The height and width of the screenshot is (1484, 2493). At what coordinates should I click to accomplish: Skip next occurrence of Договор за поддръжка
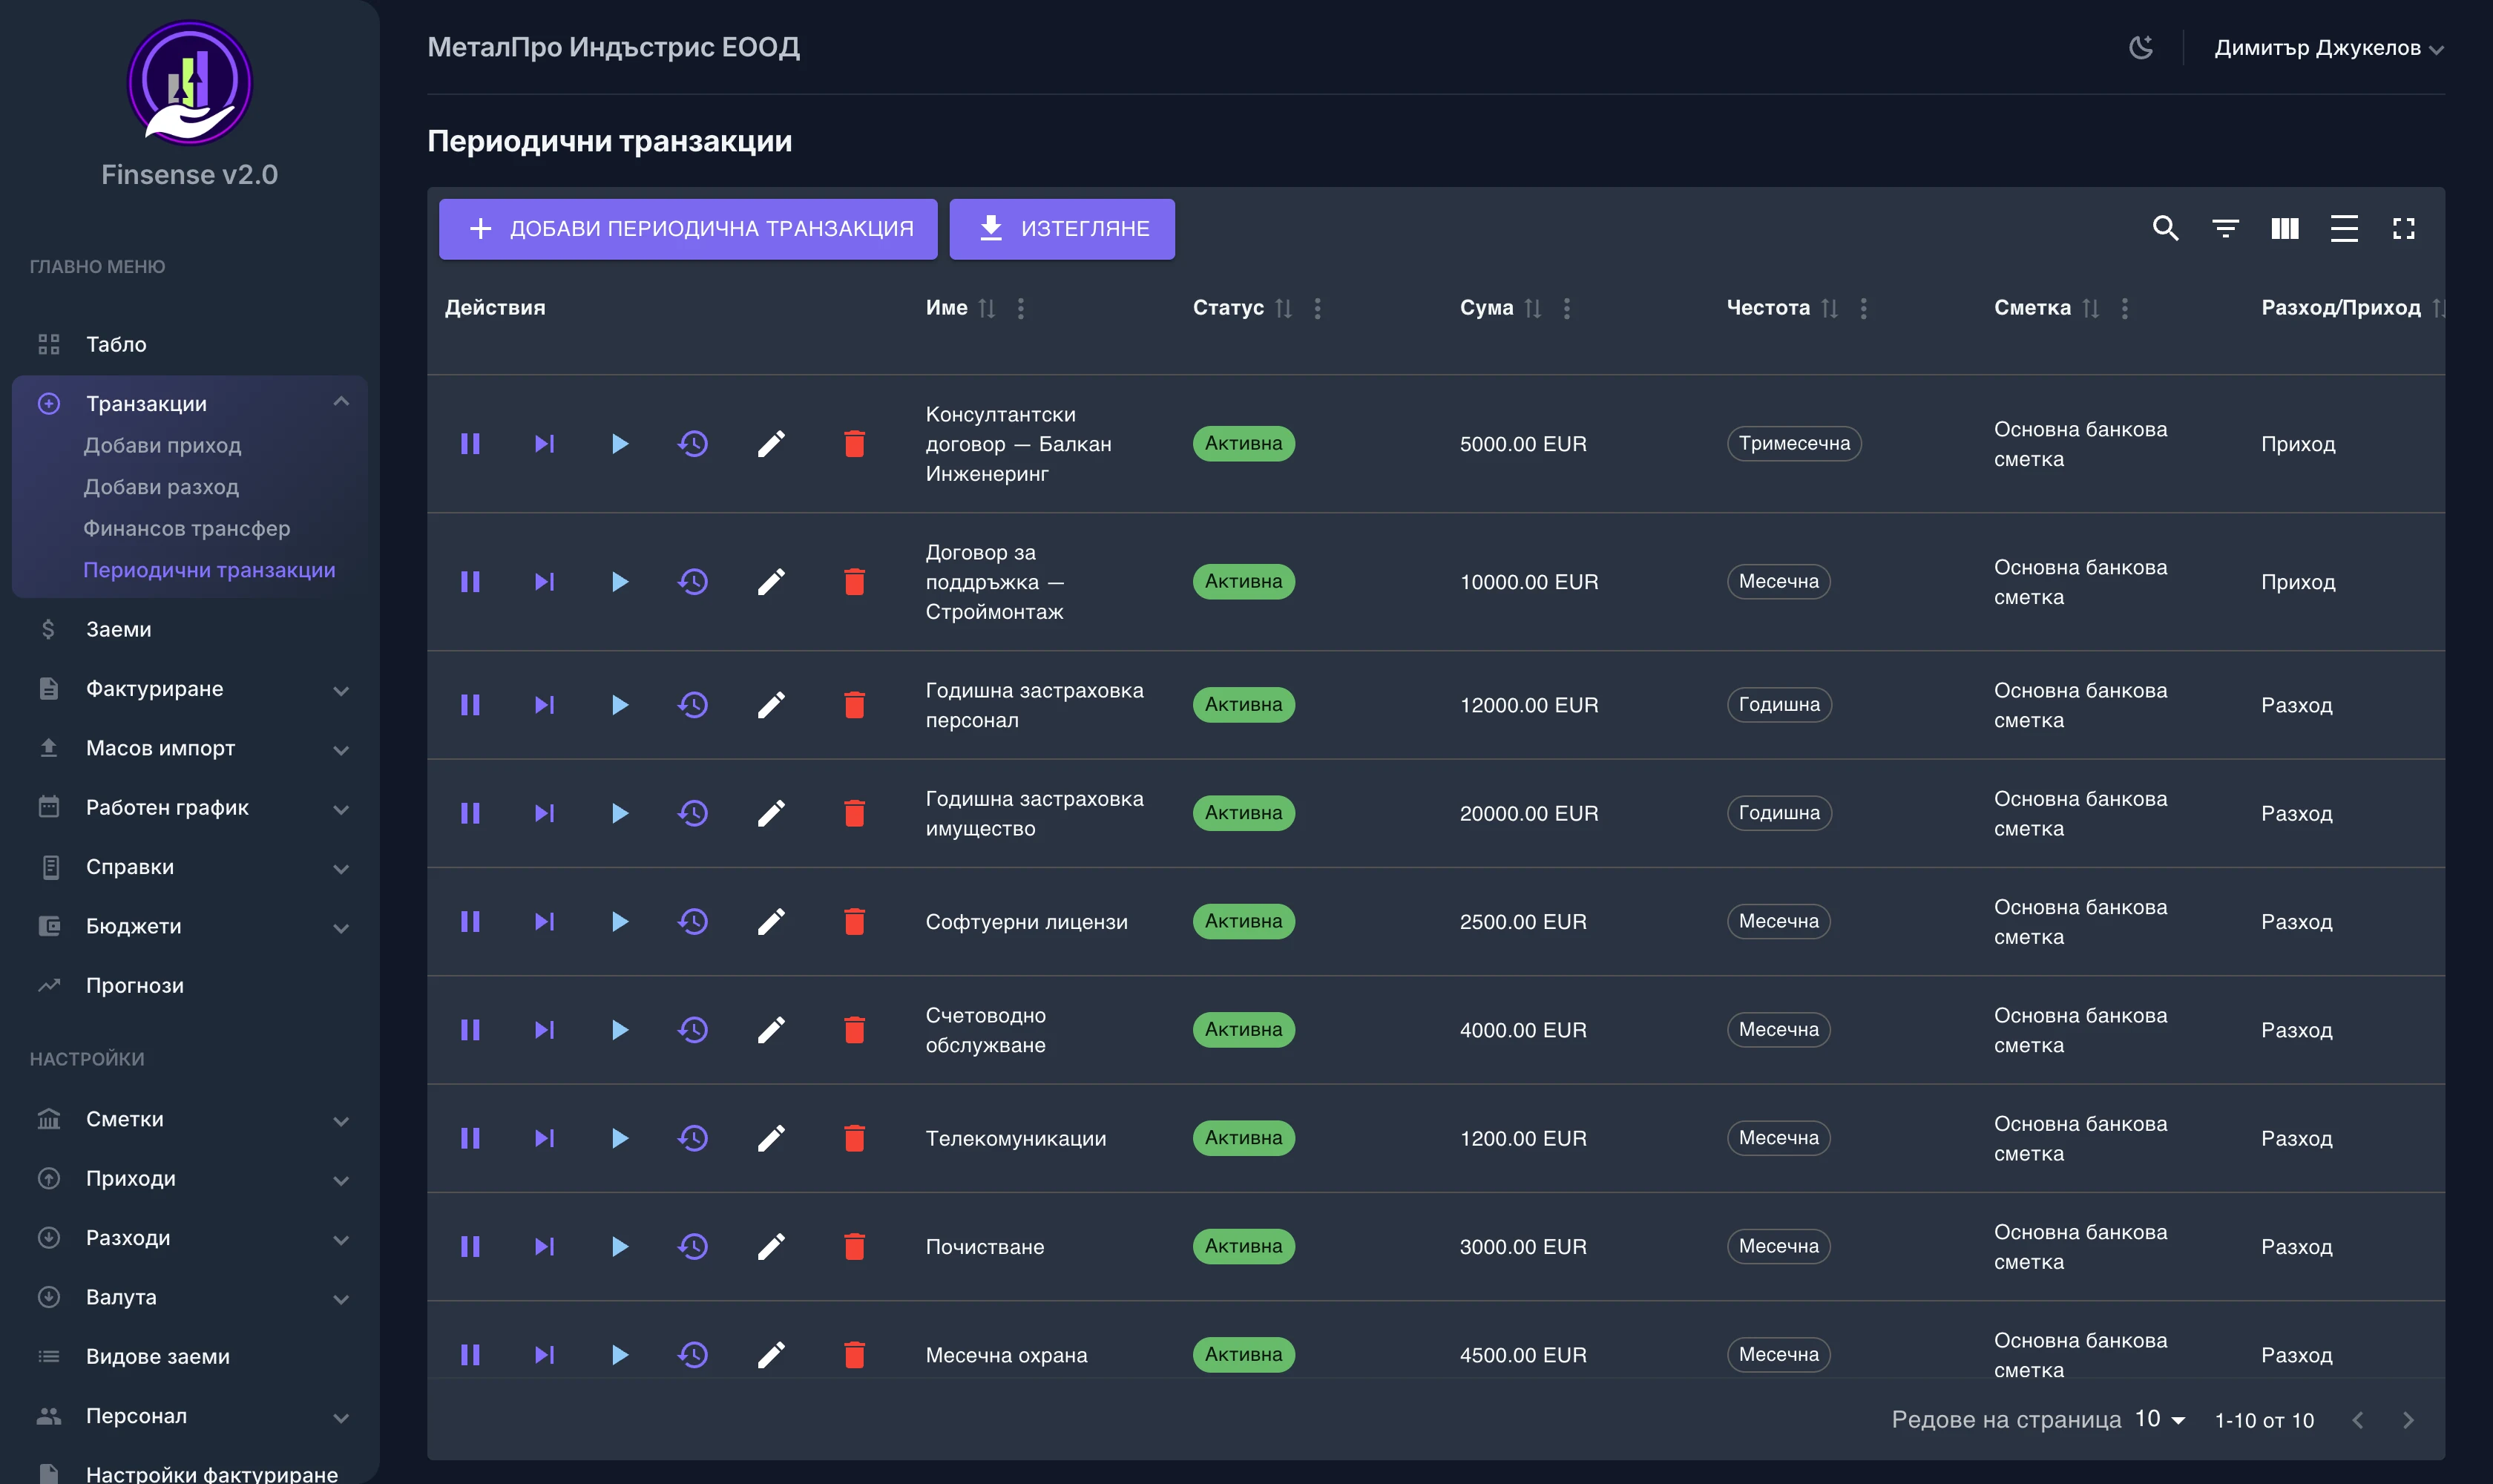tap(544, 582)
